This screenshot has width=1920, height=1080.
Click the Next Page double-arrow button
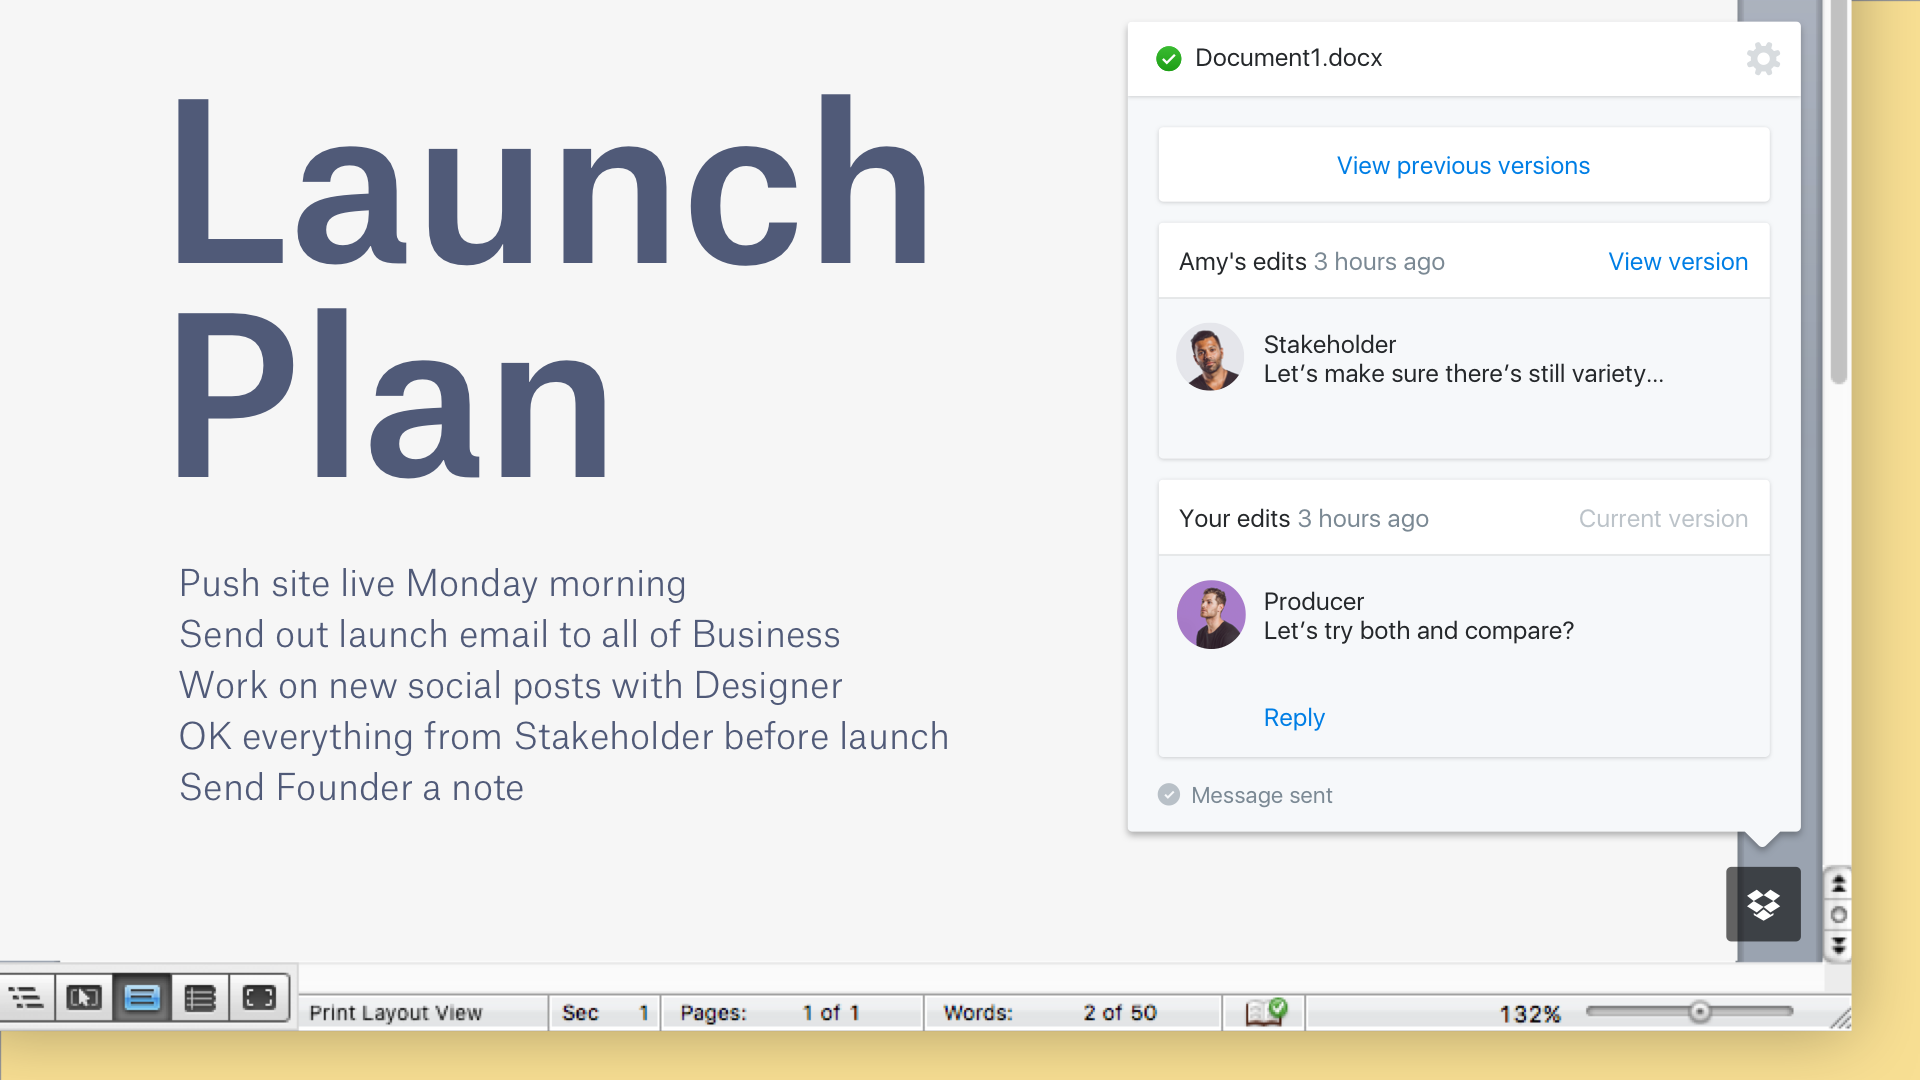(x=1838, y=945)
